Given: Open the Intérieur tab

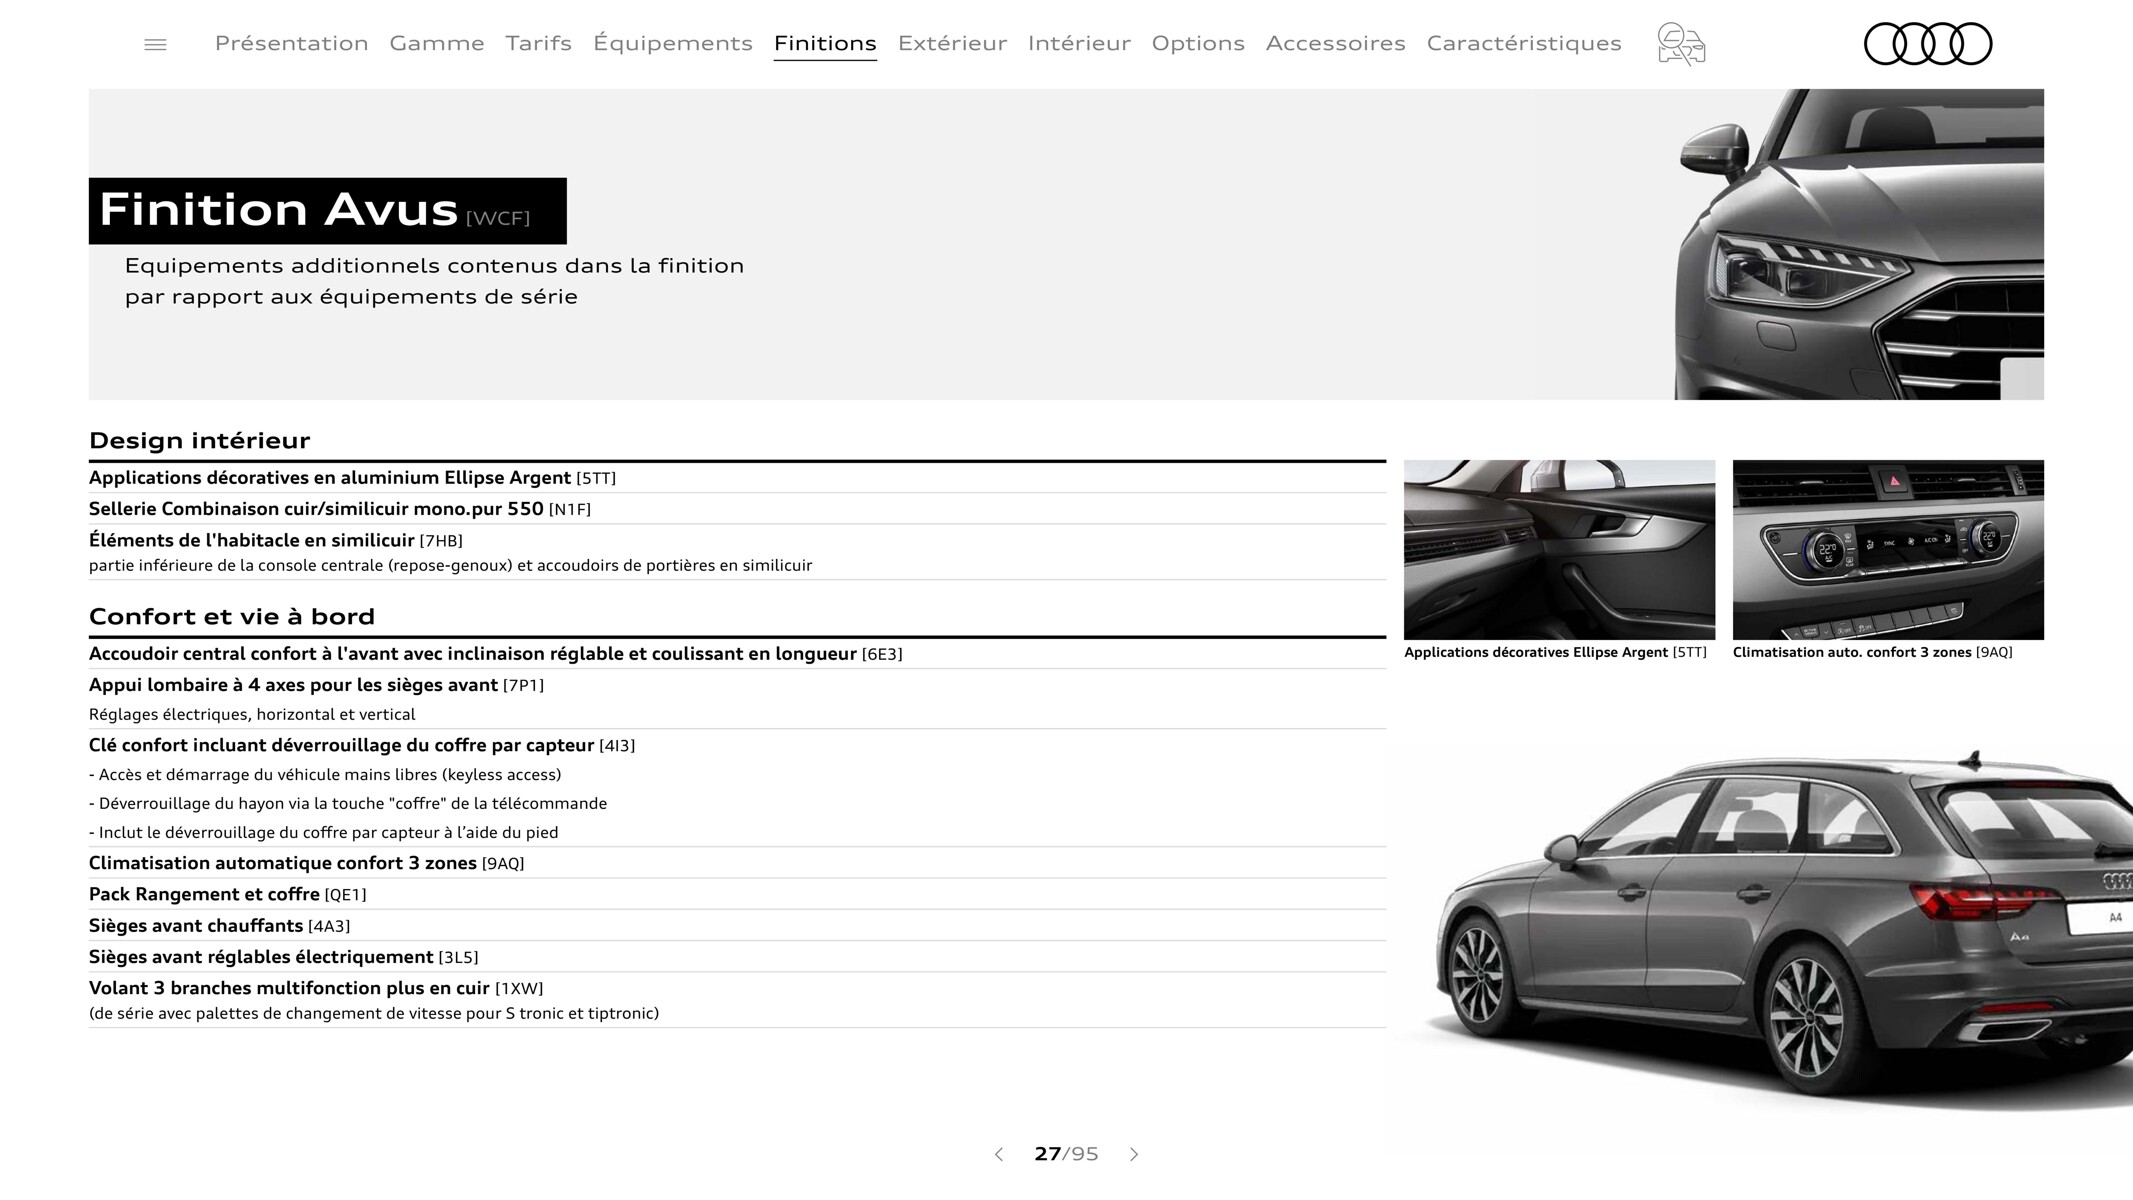Looking at the screenshot, I should click(1079, 43).
